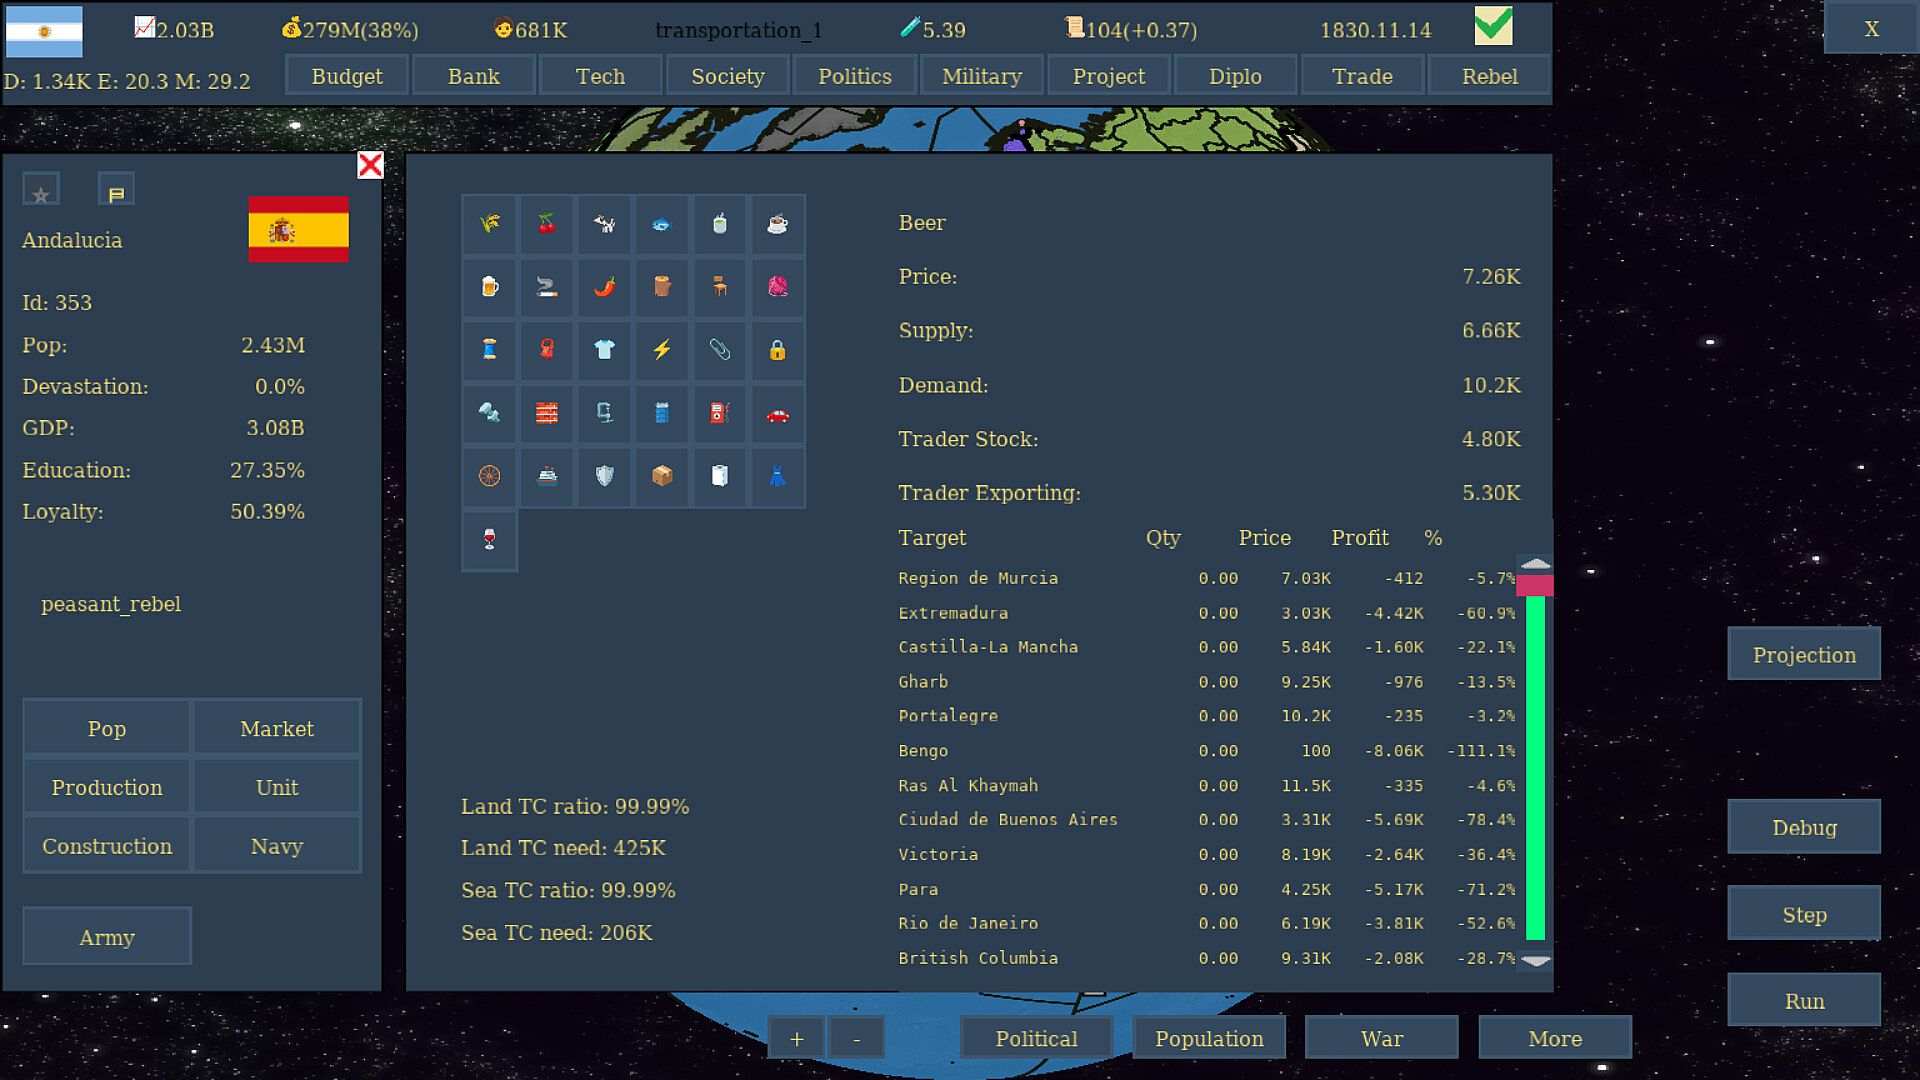Choose the red car goods icon
The width and height of the screenshot is (1920, 1080).
(777, 413)
